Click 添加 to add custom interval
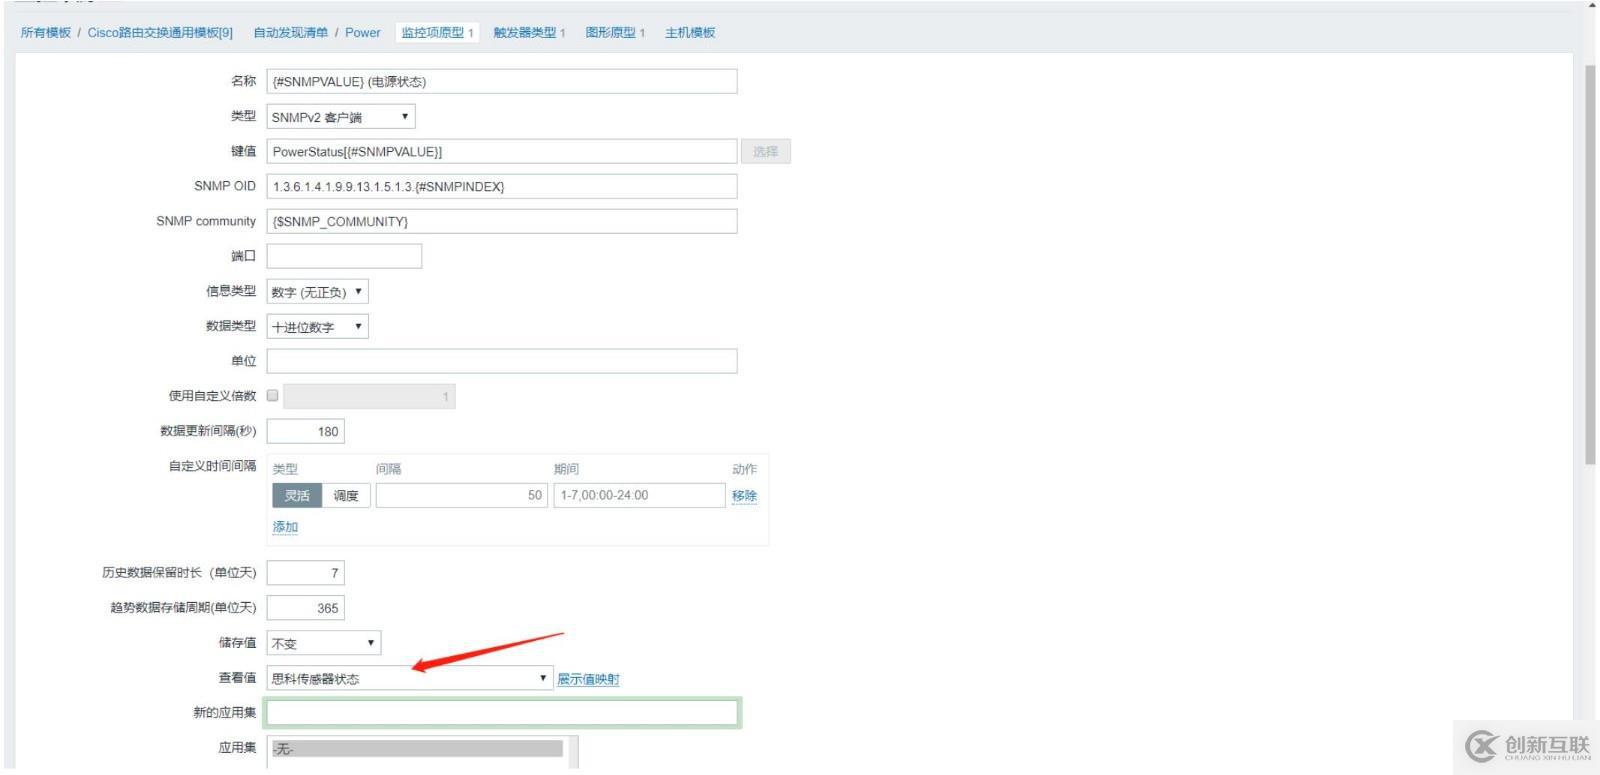This screenshot has width=1600, height=775. click(285, 527)
